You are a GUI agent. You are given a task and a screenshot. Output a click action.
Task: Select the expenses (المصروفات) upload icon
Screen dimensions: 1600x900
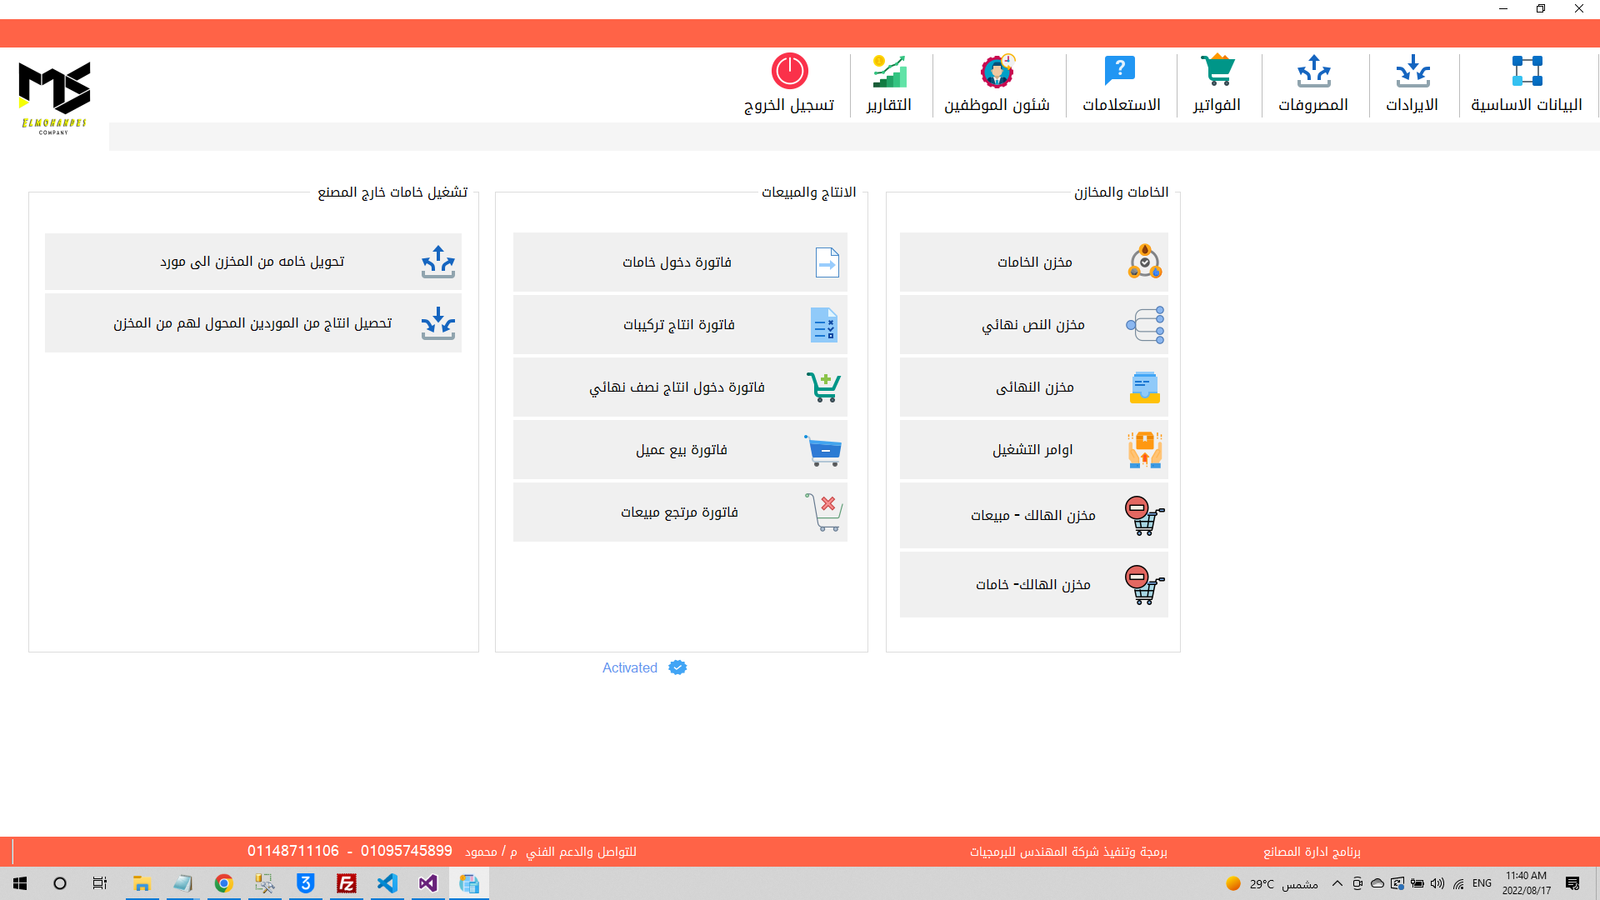point(1313,72)
